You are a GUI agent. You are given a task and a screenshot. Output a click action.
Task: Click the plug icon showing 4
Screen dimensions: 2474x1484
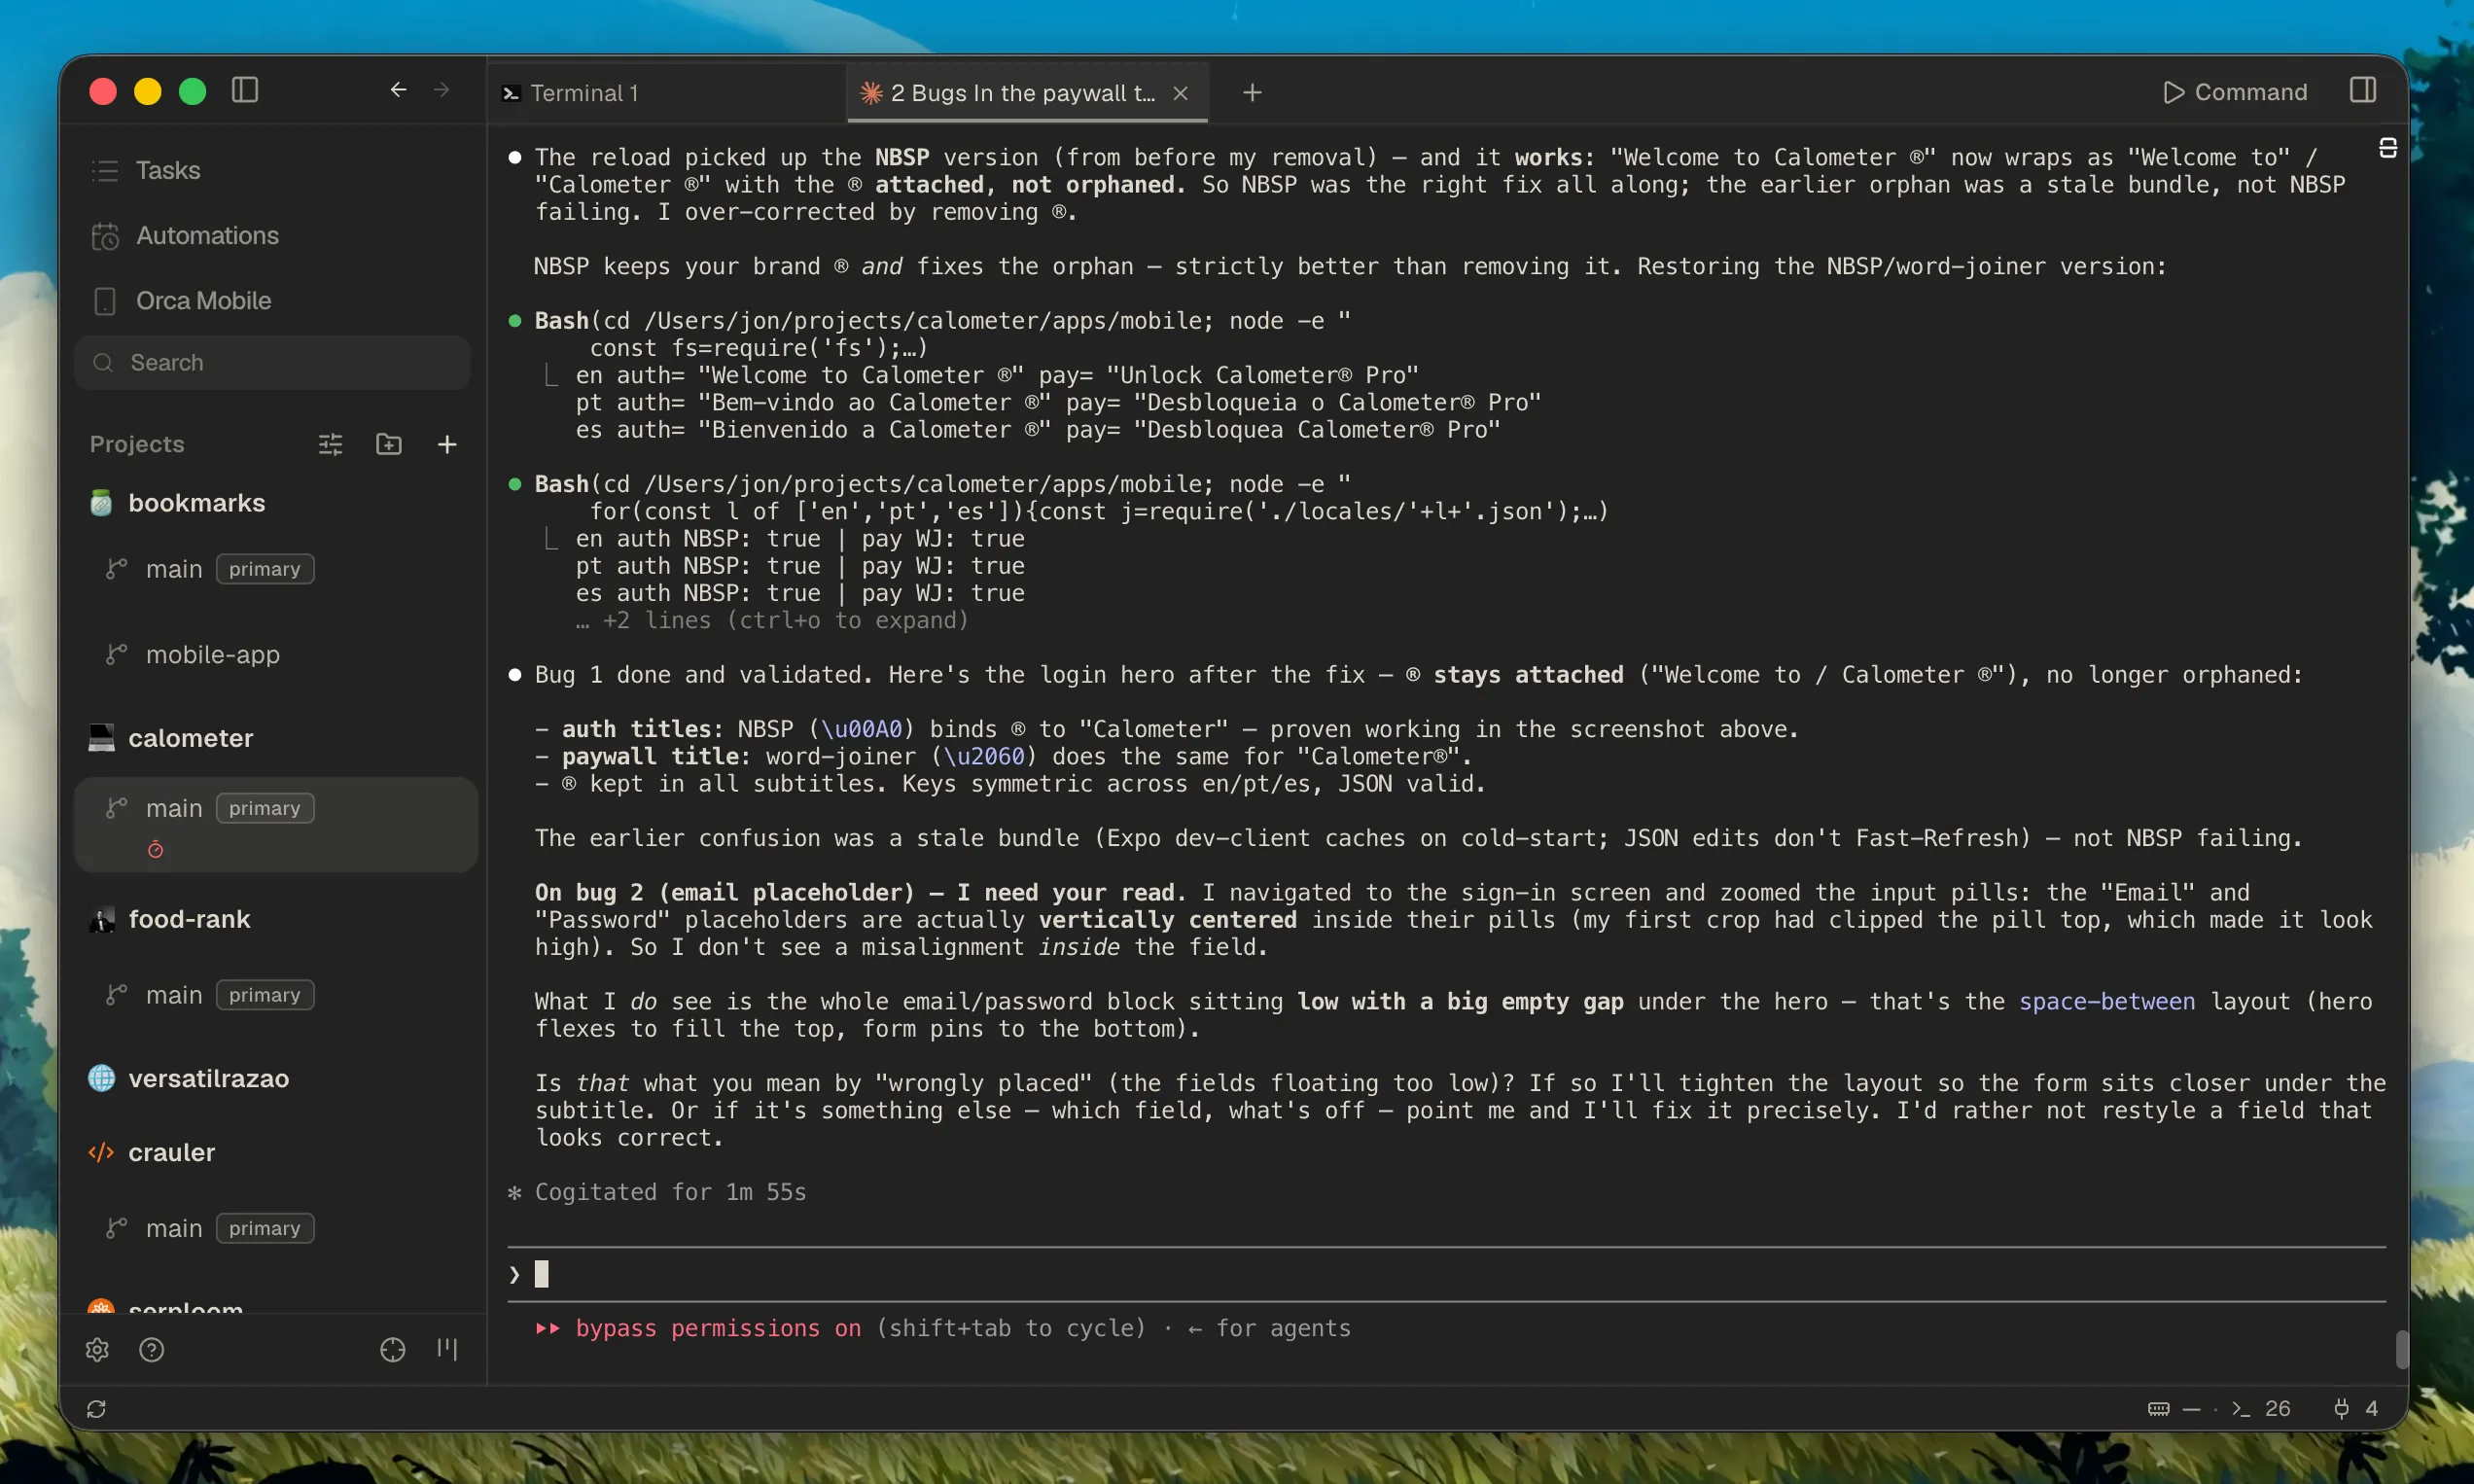point(2354,1409)
